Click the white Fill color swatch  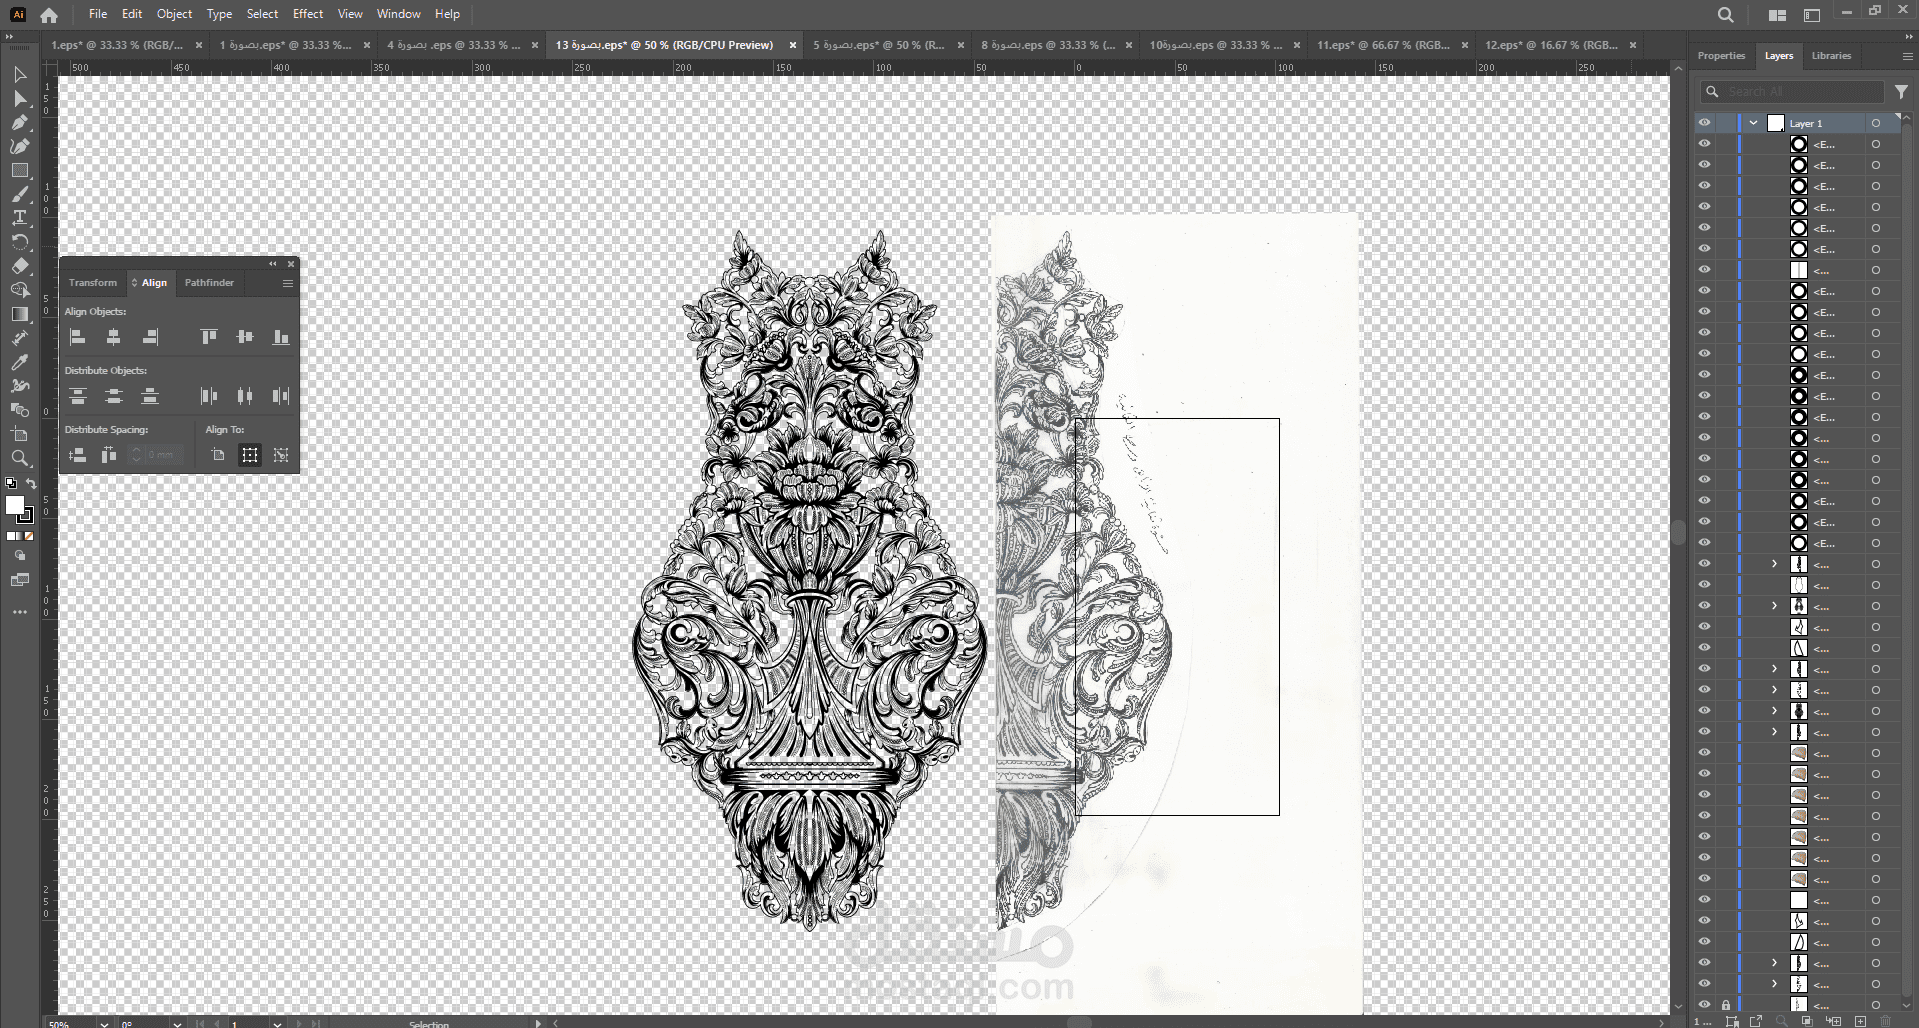click(x=14, y=506)
